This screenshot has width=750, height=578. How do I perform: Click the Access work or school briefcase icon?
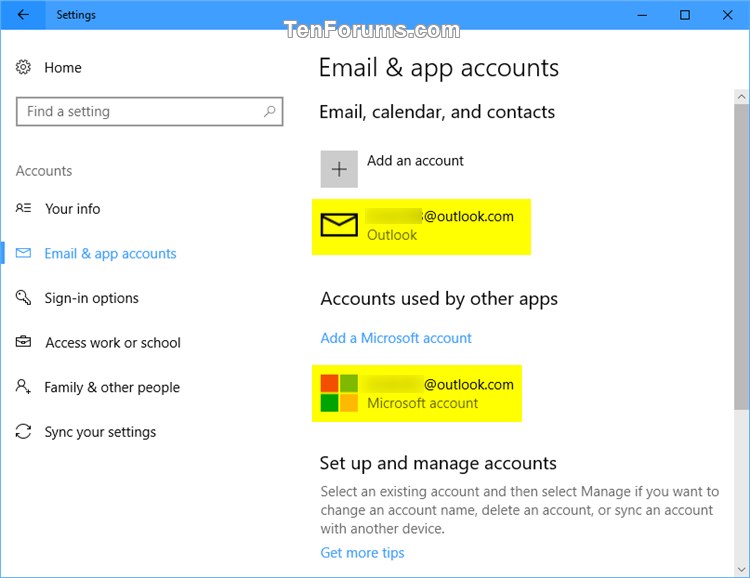coord(23,342)
